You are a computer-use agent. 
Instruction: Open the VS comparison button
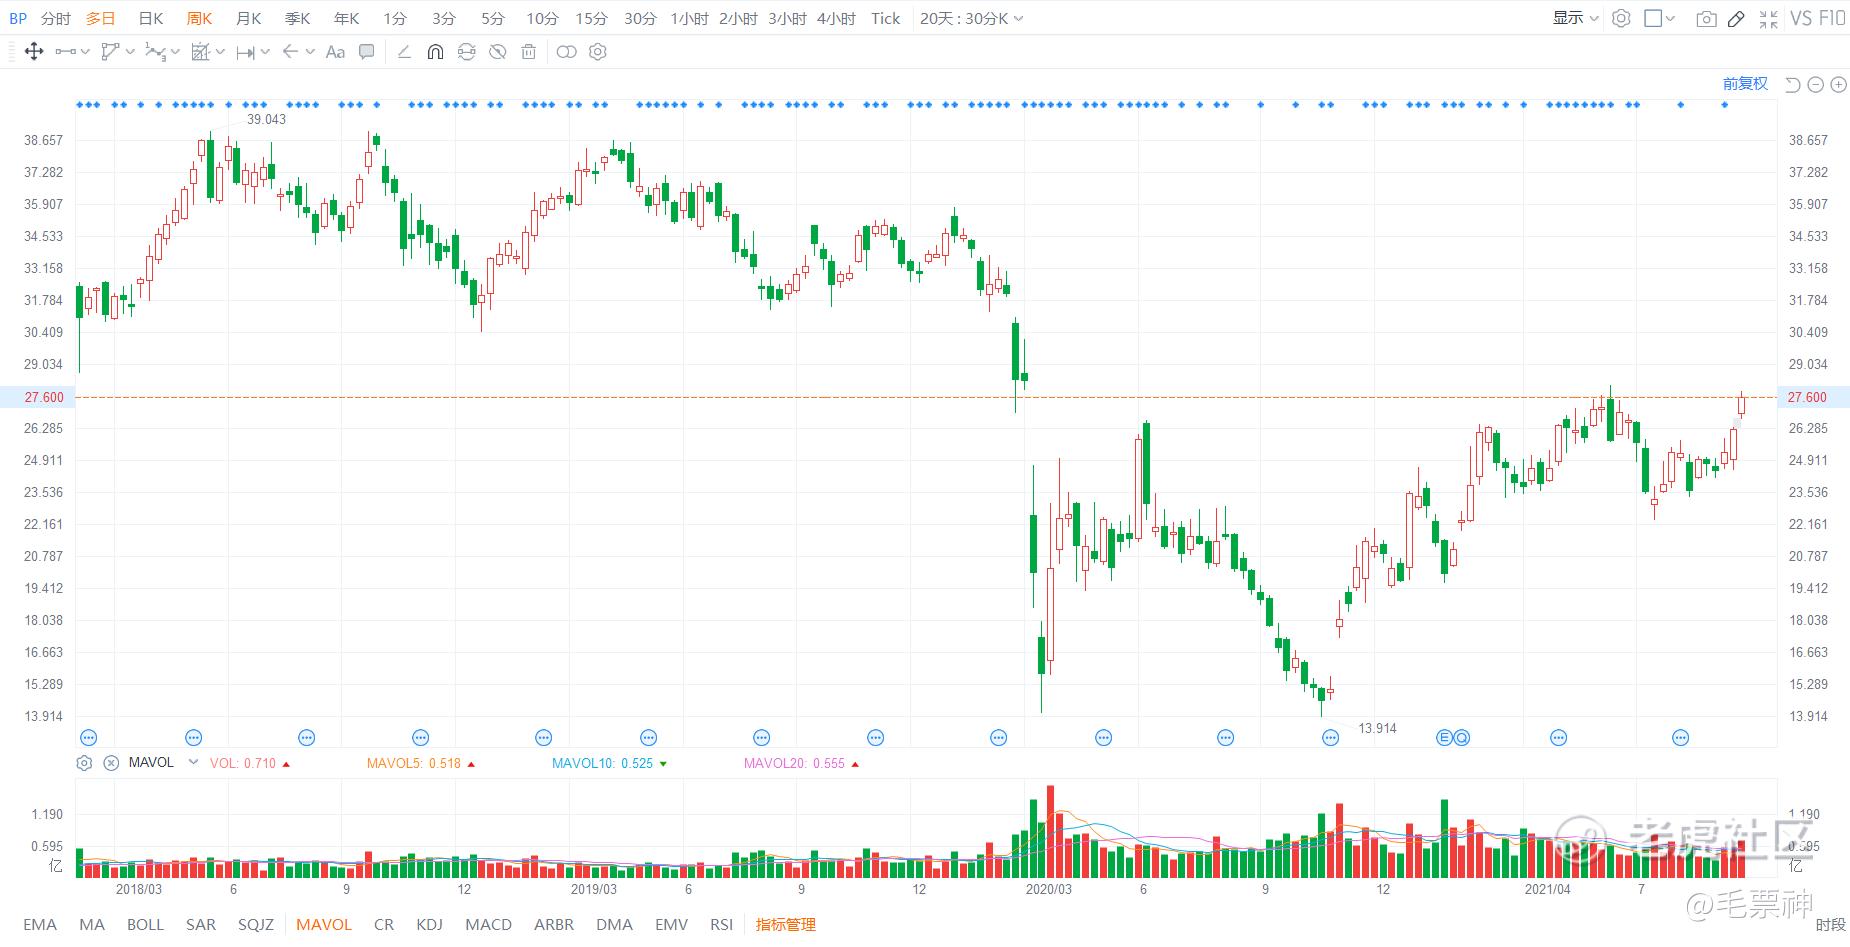pyautogui.click(x=1801, y=18)
